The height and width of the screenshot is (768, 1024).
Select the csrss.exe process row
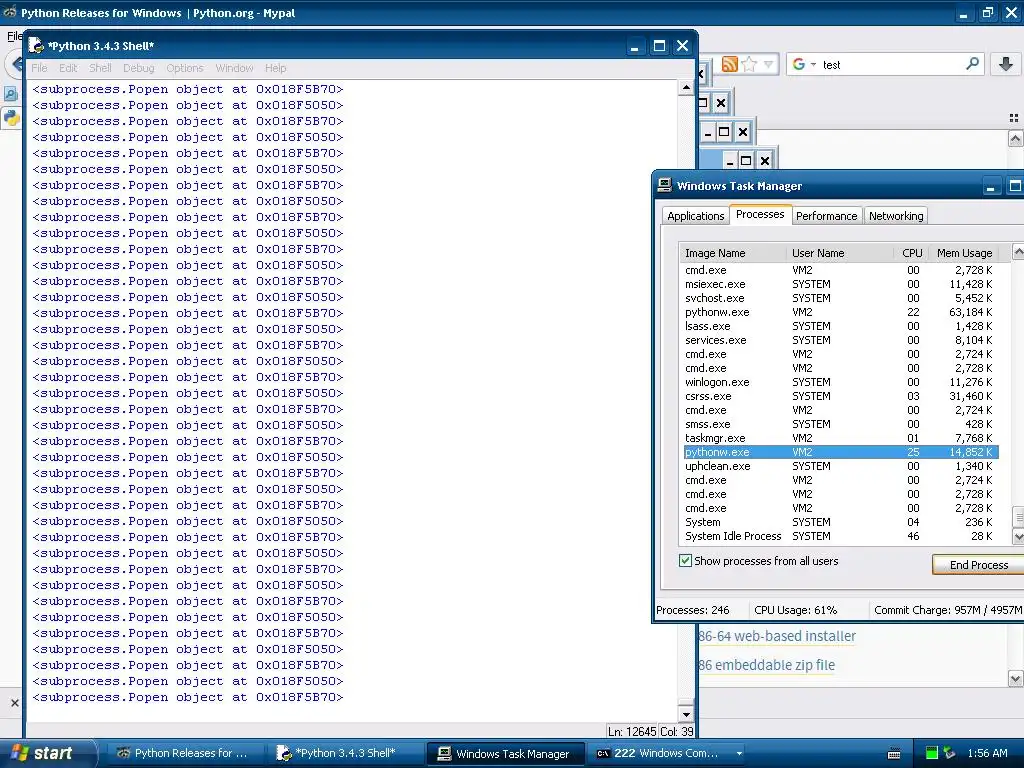[840, 396]
